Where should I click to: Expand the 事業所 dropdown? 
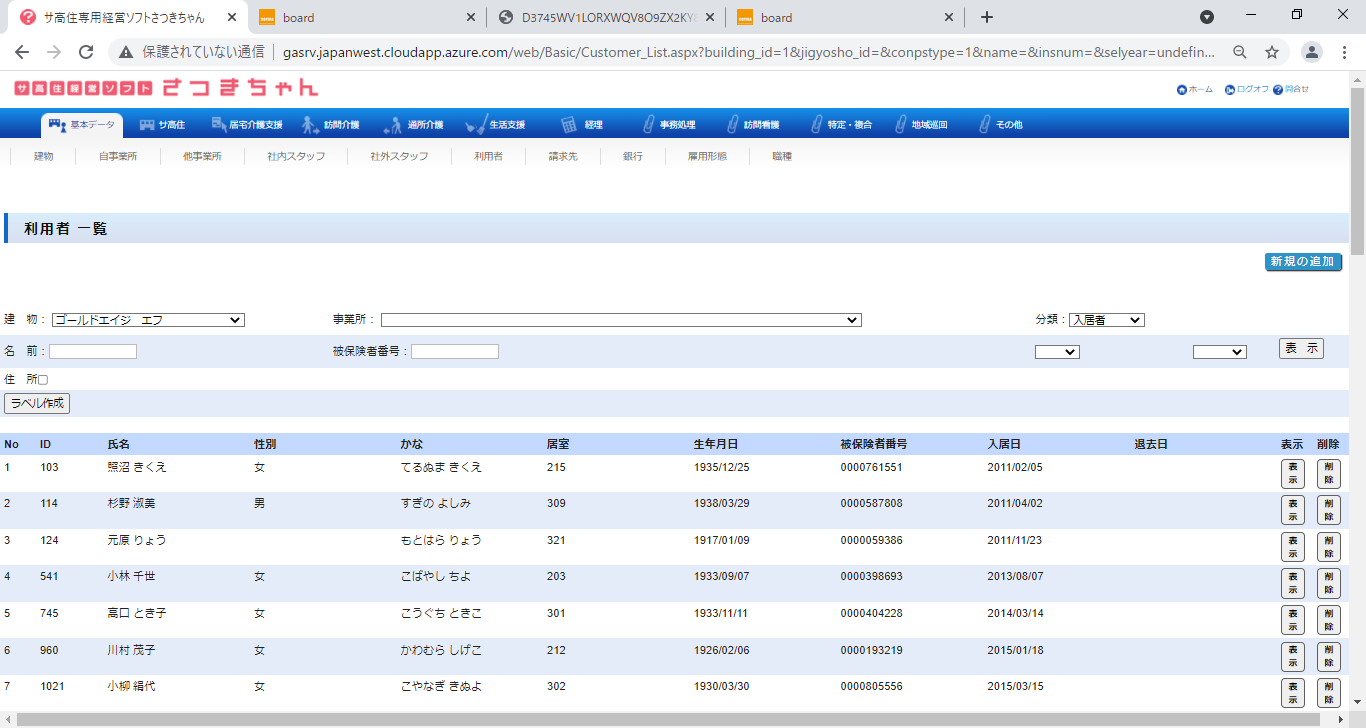[x=620, y=320]
